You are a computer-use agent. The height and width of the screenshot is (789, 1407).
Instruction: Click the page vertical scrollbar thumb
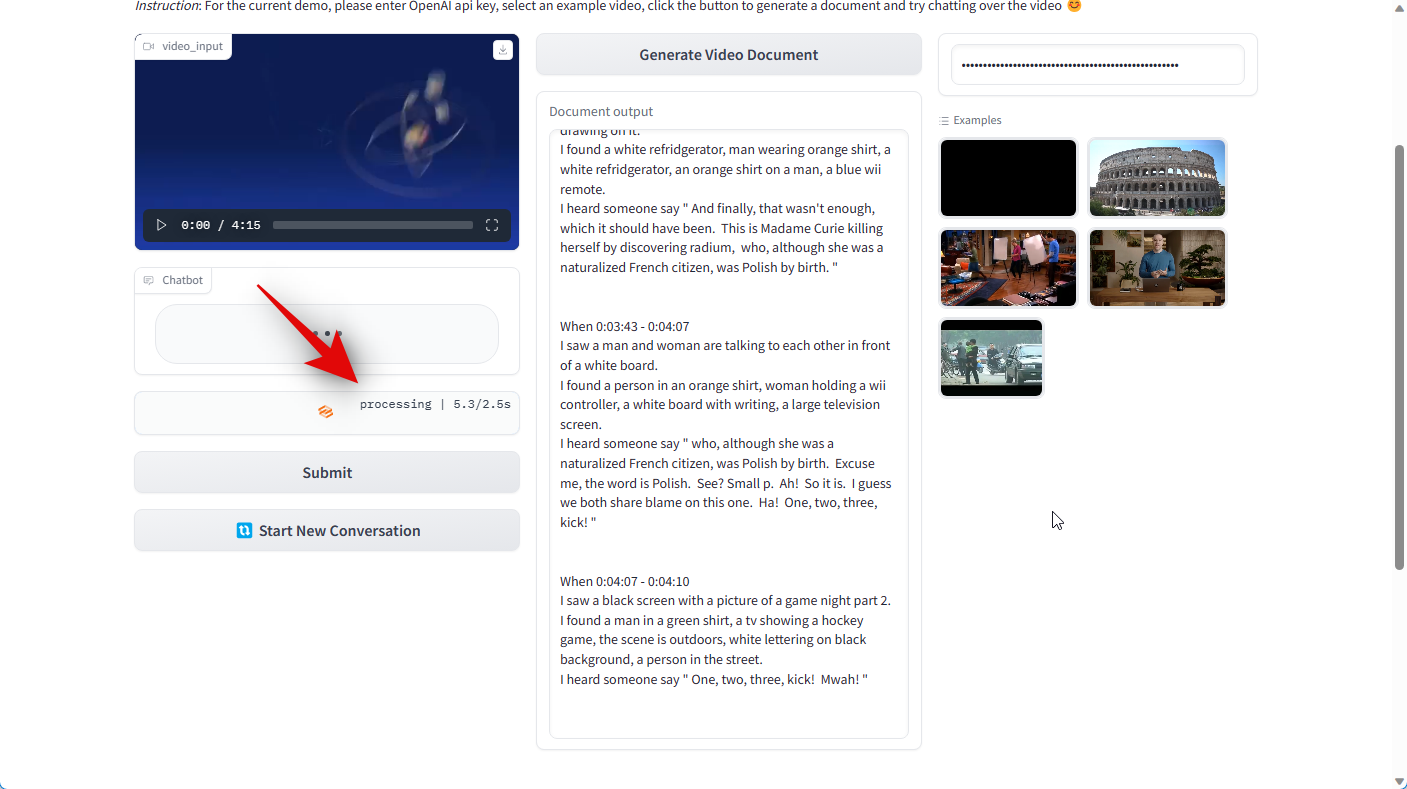click(x=1399, y=358)
